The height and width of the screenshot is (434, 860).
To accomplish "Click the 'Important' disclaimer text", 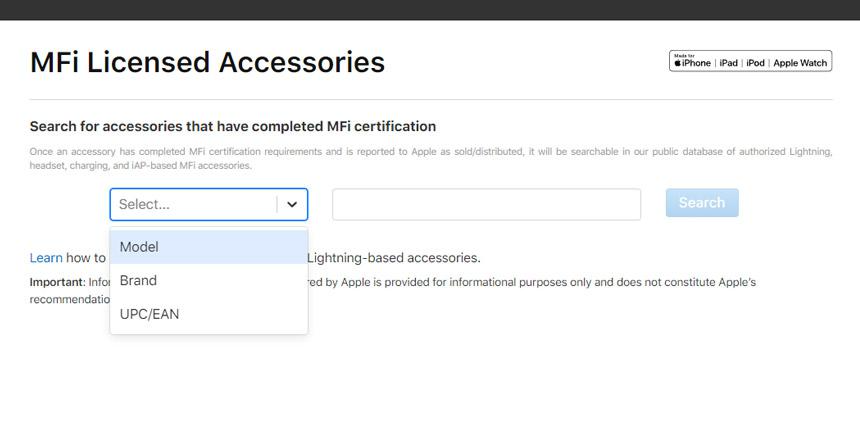I will [393, 291].
